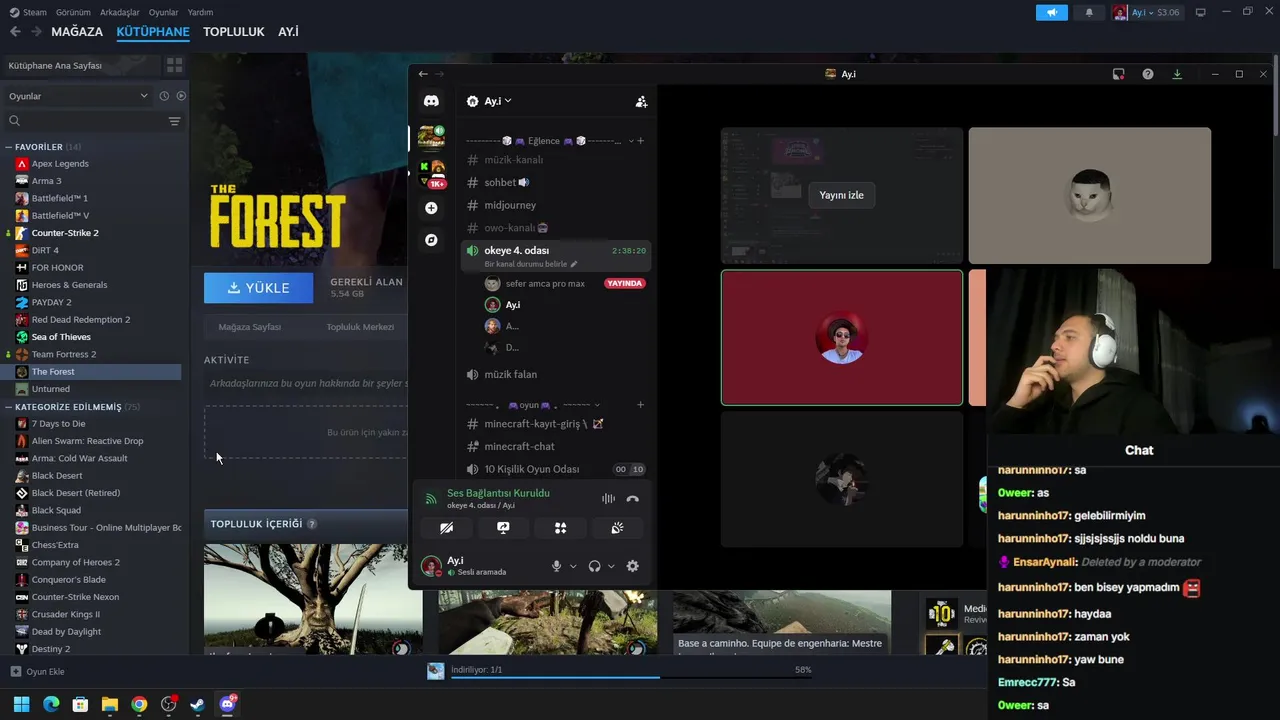
Task: Click Oyun Ekle at bottom left
Action: coord(37,672)
